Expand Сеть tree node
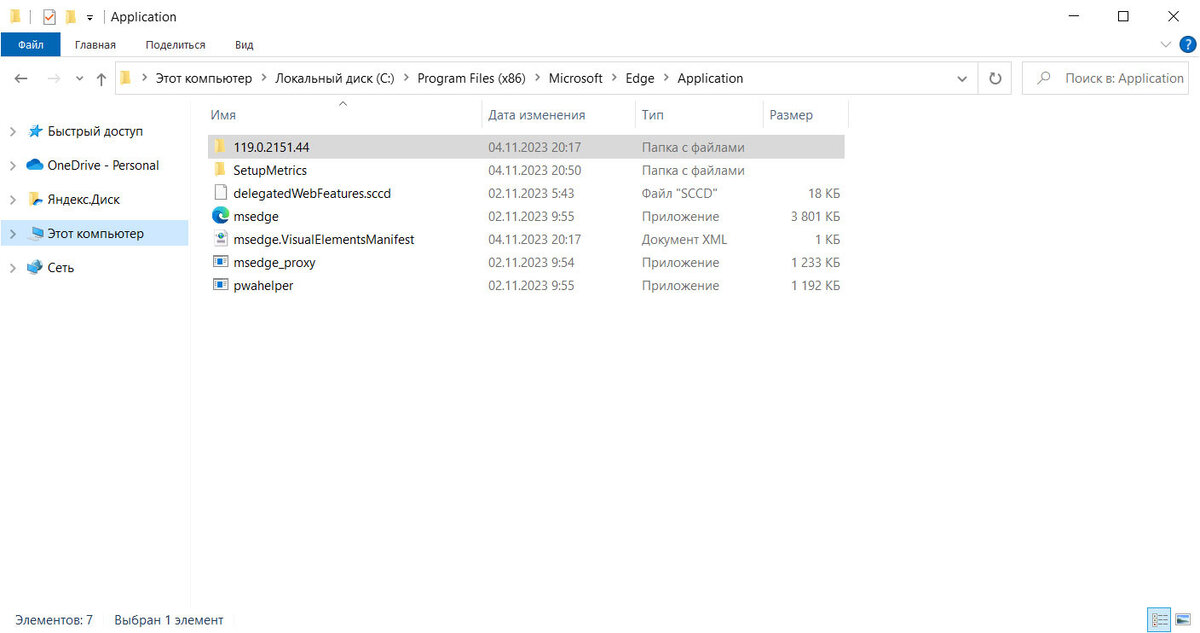 [12, 267]
